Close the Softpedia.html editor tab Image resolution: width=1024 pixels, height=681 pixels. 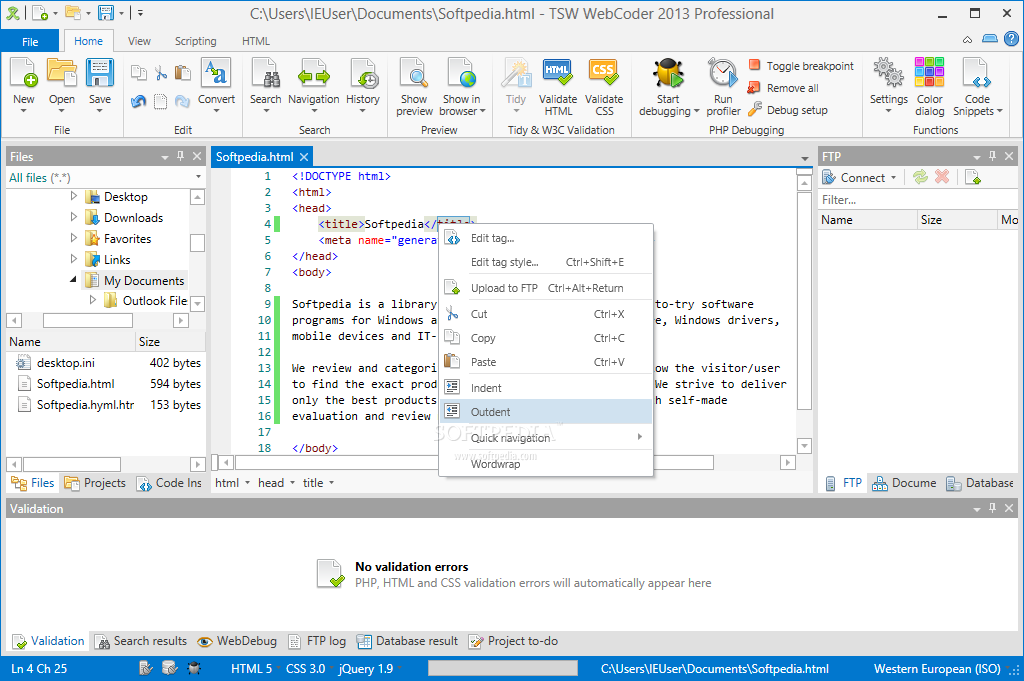tap(304, 157)
